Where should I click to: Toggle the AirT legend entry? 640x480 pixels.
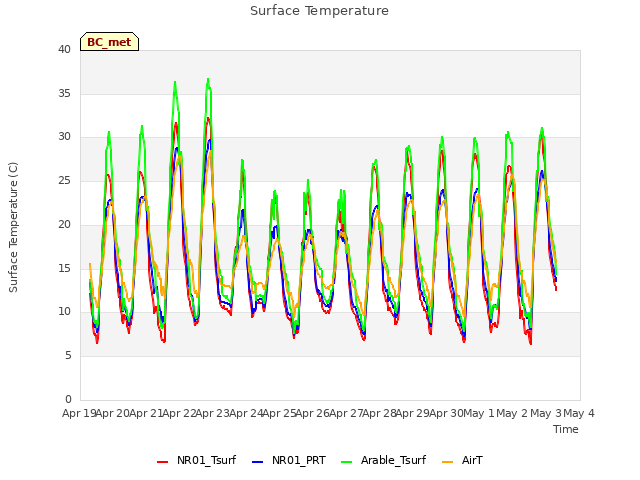pos(462,460)
